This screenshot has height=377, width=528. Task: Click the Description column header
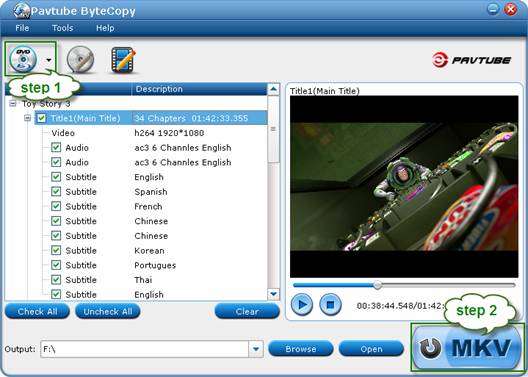[x=199, y=89]
